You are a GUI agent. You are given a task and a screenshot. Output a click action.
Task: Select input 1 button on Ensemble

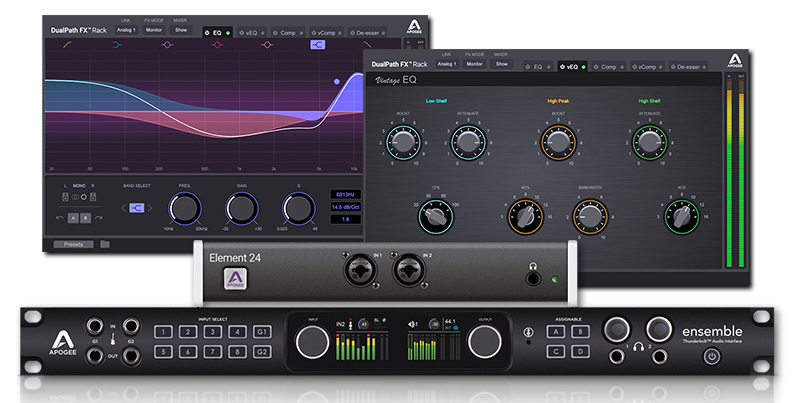[163, 332]
